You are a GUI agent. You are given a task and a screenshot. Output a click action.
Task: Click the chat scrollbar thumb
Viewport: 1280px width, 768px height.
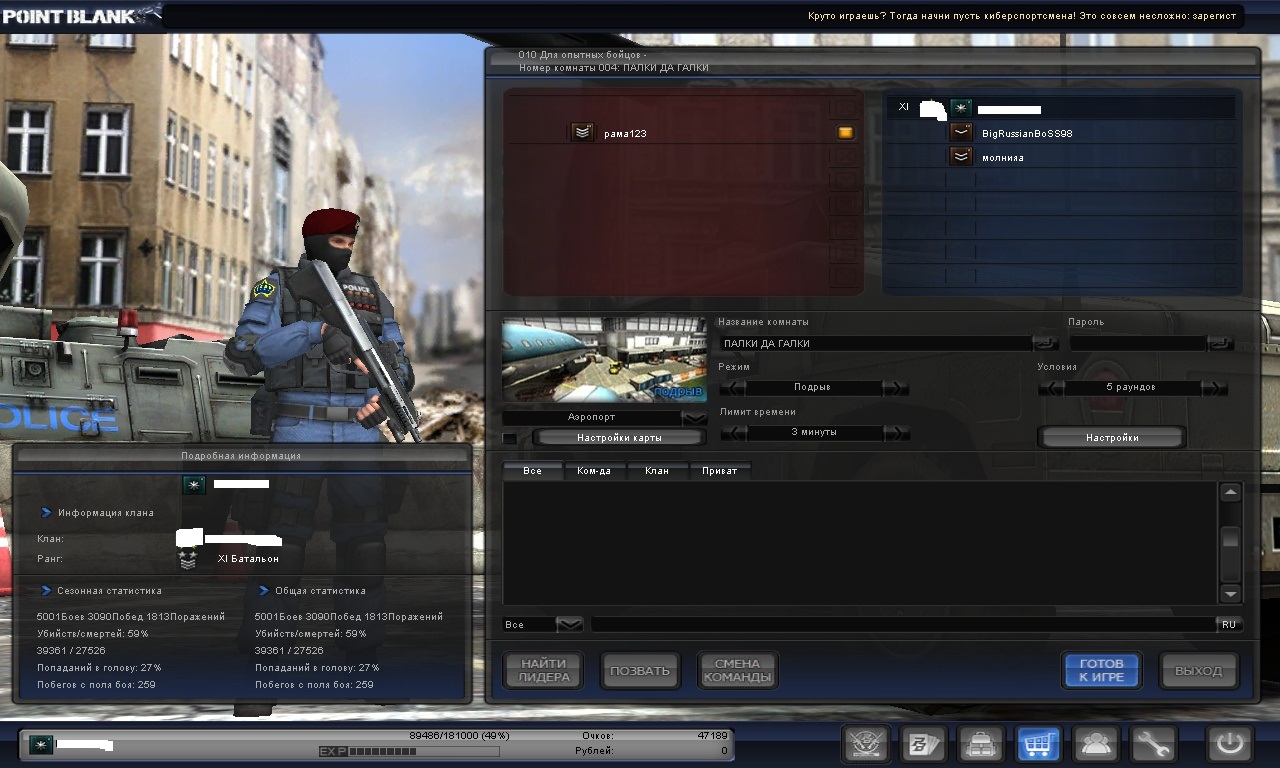[x=1231, y=538]
